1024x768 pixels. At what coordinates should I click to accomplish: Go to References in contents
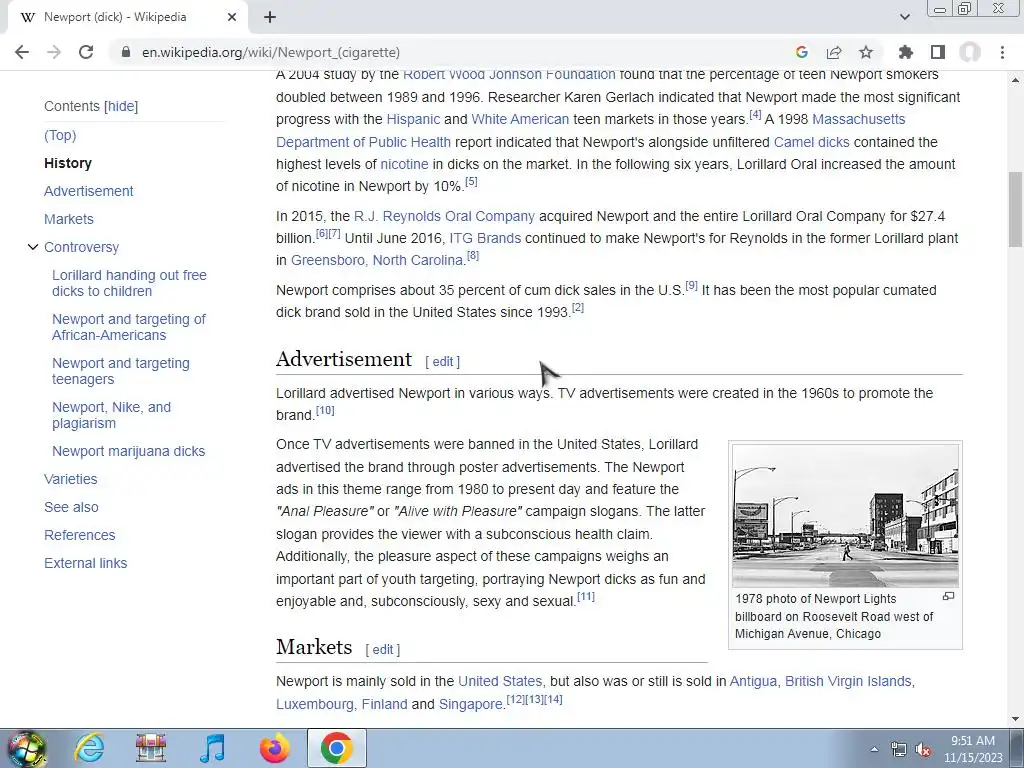[80, 536]
